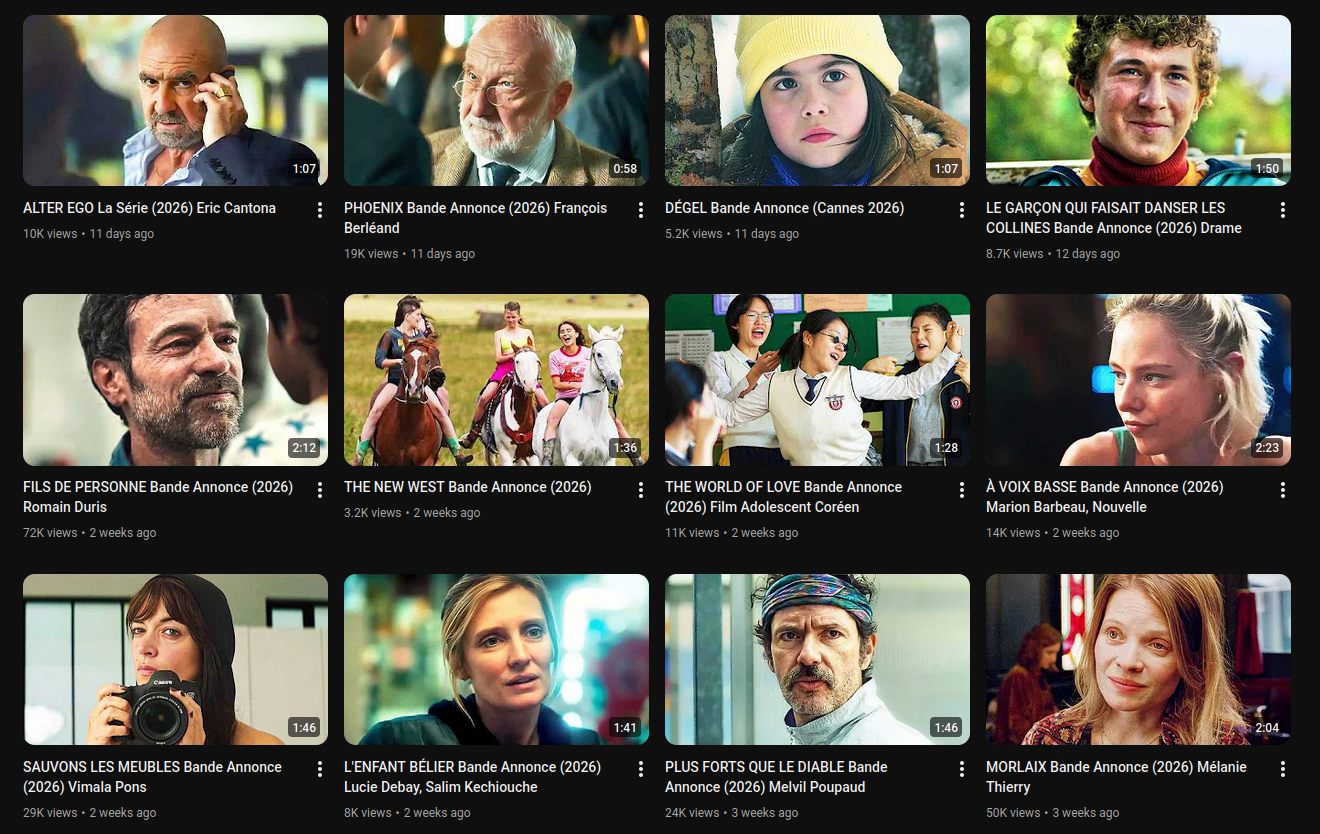Click the 1:36 duration badge on THE NEW WEST
Screen dimensions: 1320x834
625,448
